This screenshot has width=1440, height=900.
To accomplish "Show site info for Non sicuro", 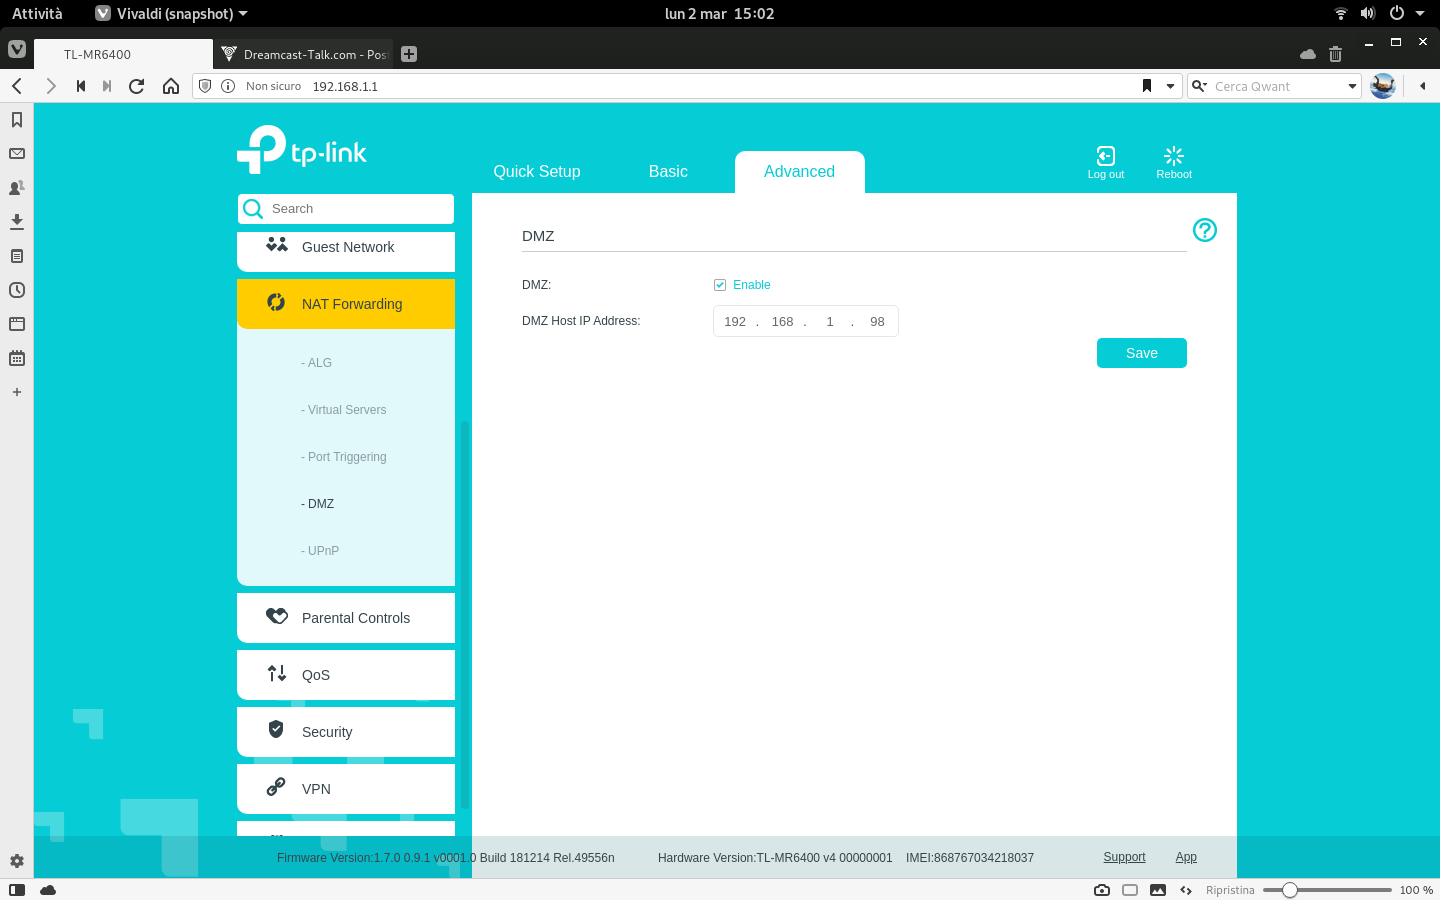I will point(228,86).
